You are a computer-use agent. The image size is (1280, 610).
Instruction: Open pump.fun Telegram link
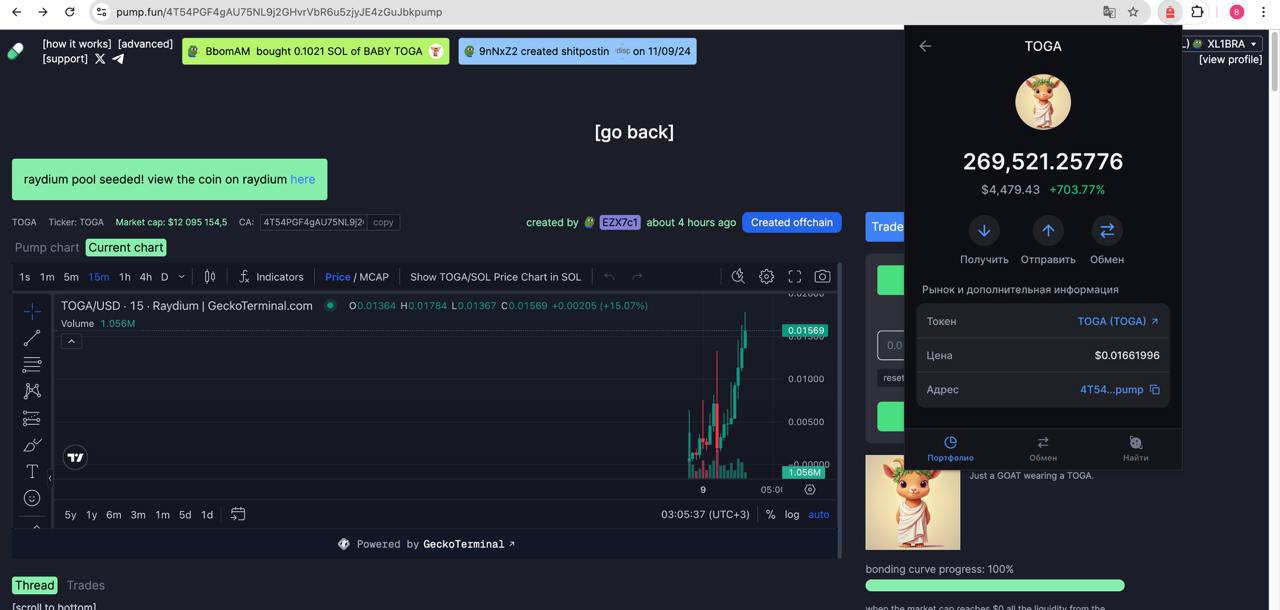tap(118, 59)
